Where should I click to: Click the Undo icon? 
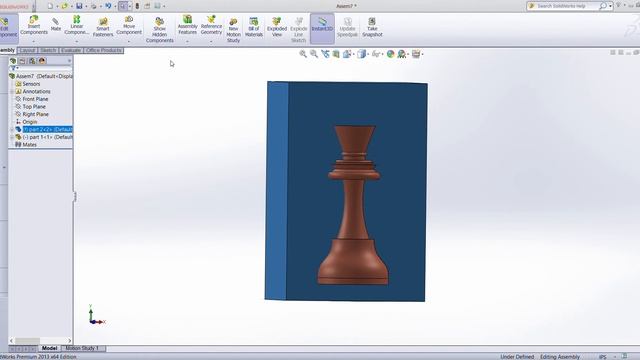point(108,6)
